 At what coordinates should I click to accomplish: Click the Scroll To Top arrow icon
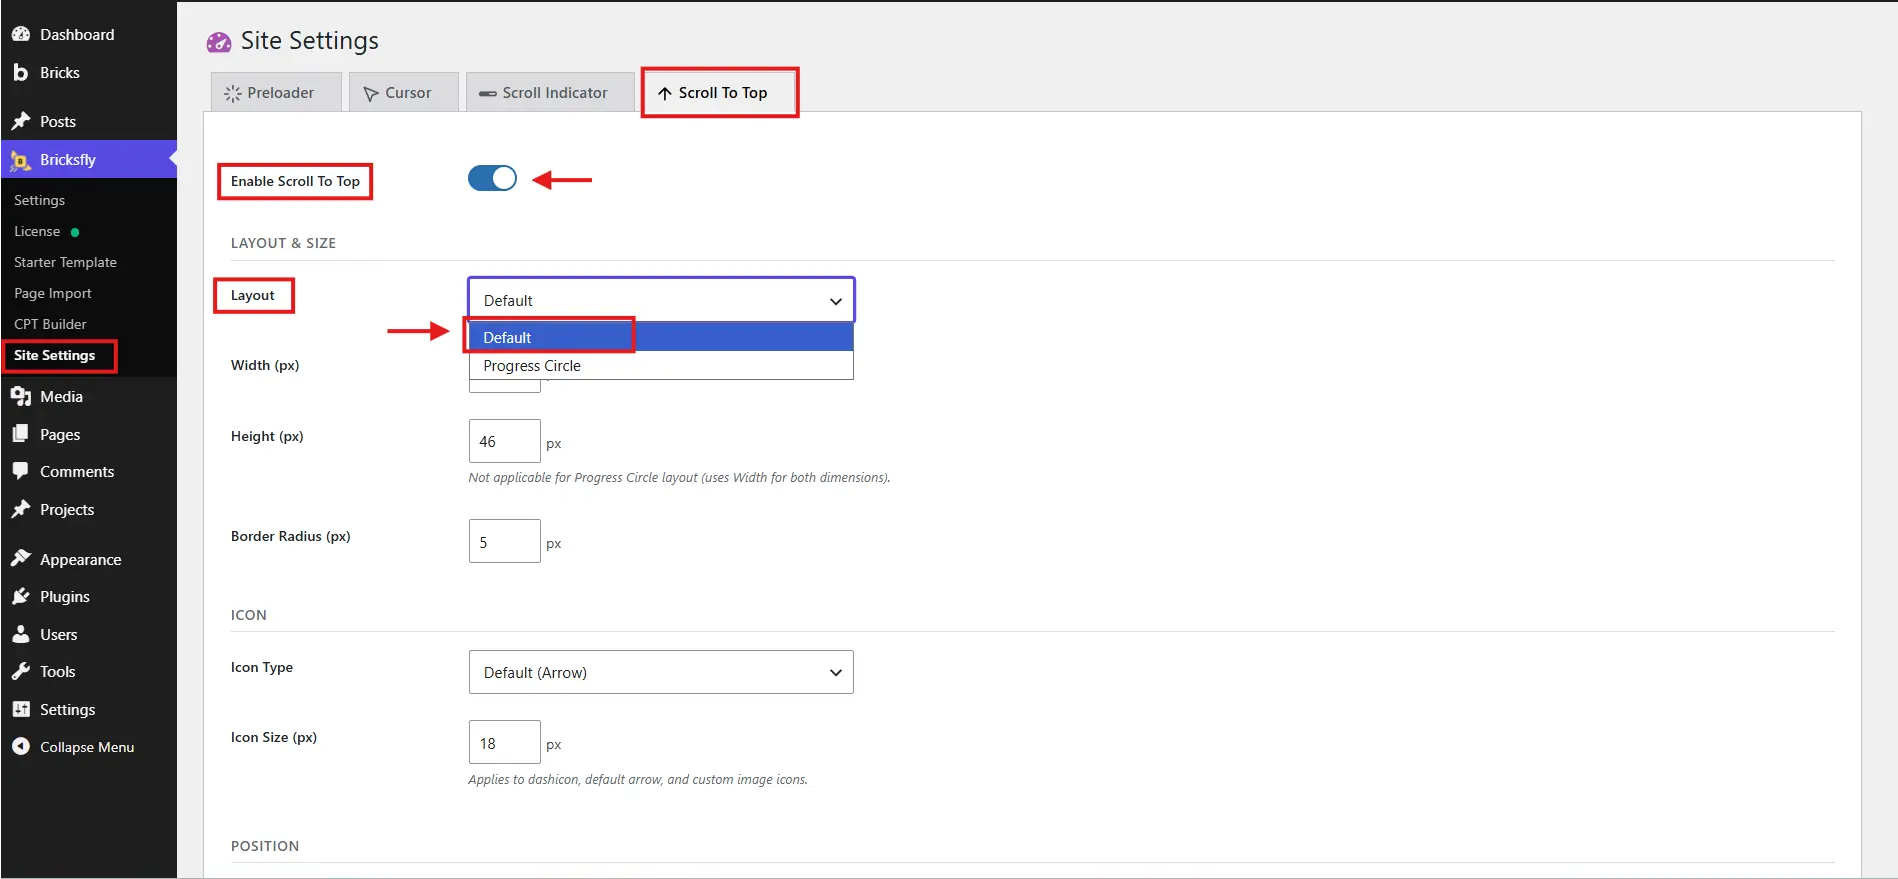pyautogui.click(x=665, y=93)
